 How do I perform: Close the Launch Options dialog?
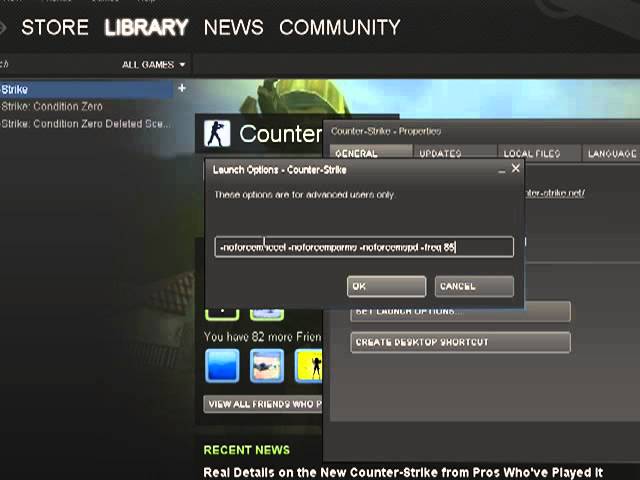pos(516,169)
